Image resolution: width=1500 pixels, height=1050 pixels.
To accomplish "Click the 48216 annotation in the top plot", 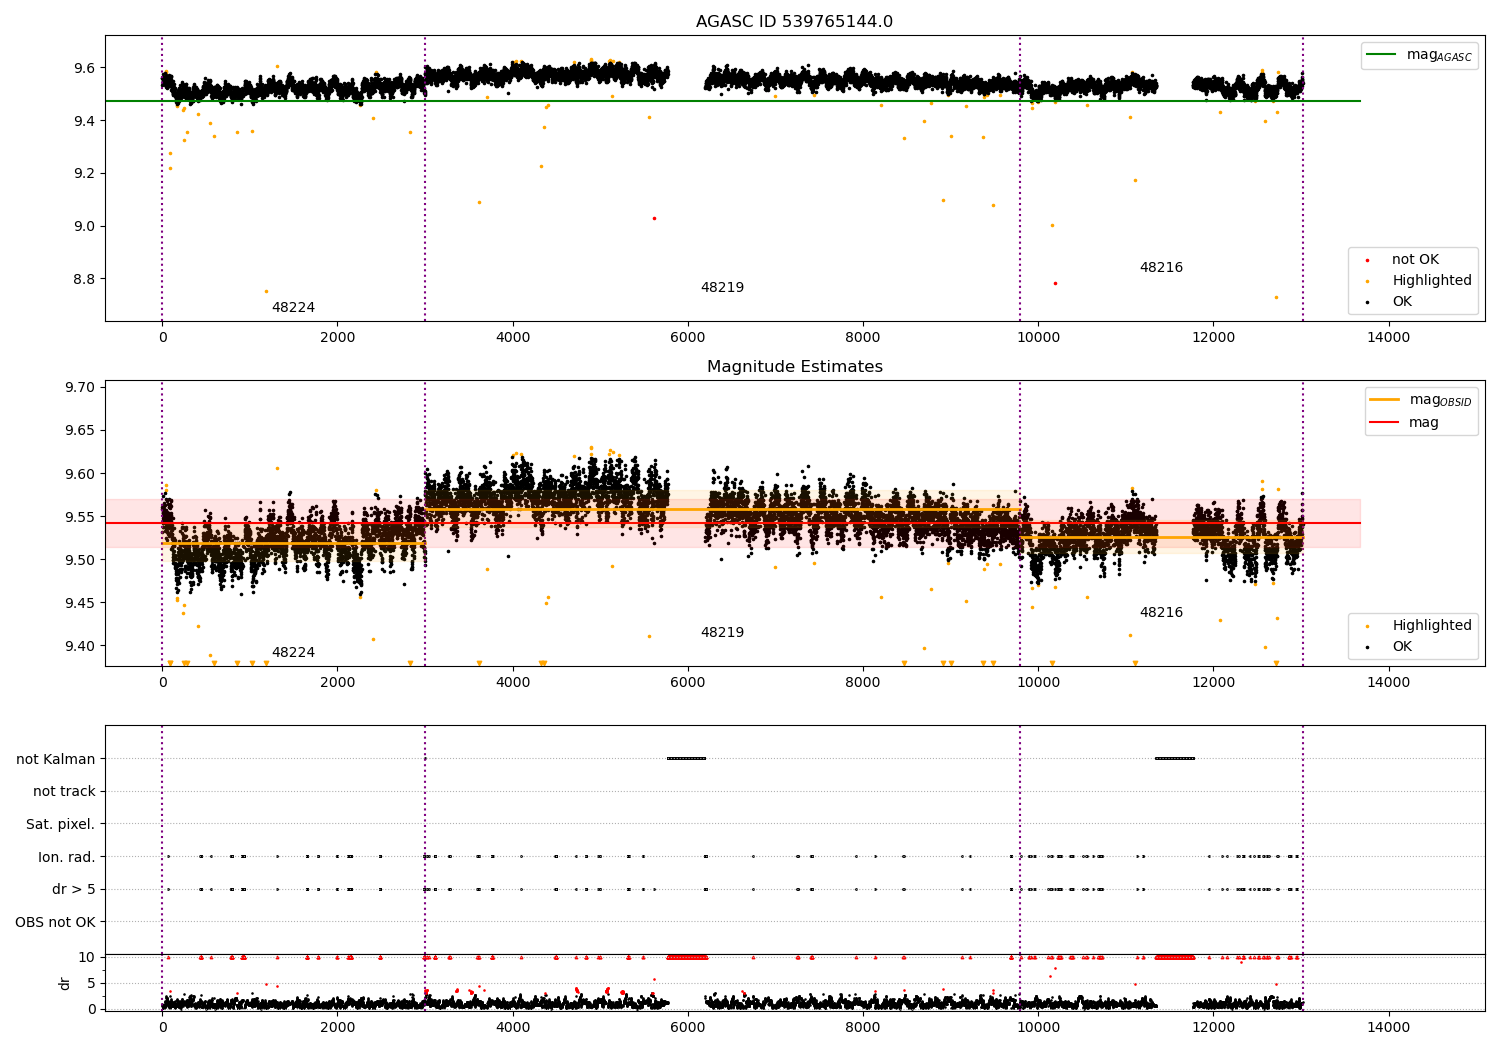I will [1161, 268].
